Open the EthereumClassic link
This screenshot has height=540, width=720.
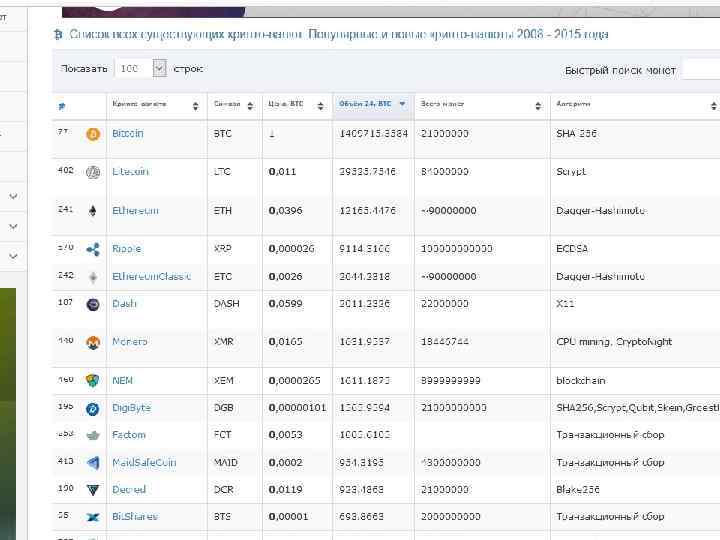[x=152, y=276]
